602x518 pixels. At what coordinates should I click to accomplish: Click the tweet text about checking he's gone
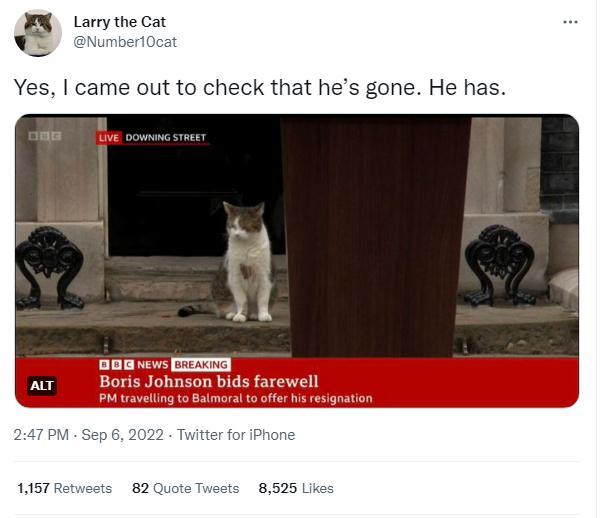[260, 88]
